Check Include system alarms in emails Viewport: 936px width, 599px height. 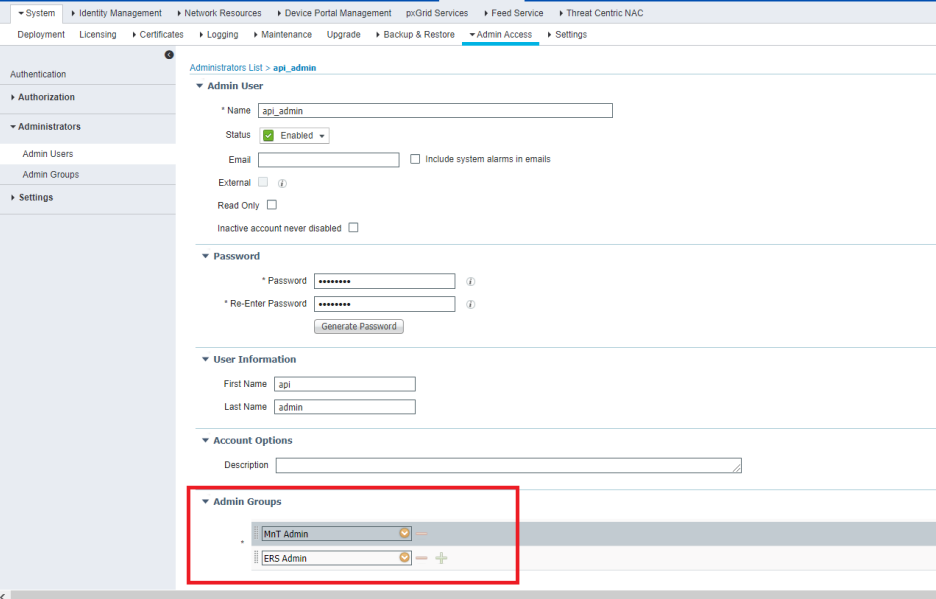(415, 159)
